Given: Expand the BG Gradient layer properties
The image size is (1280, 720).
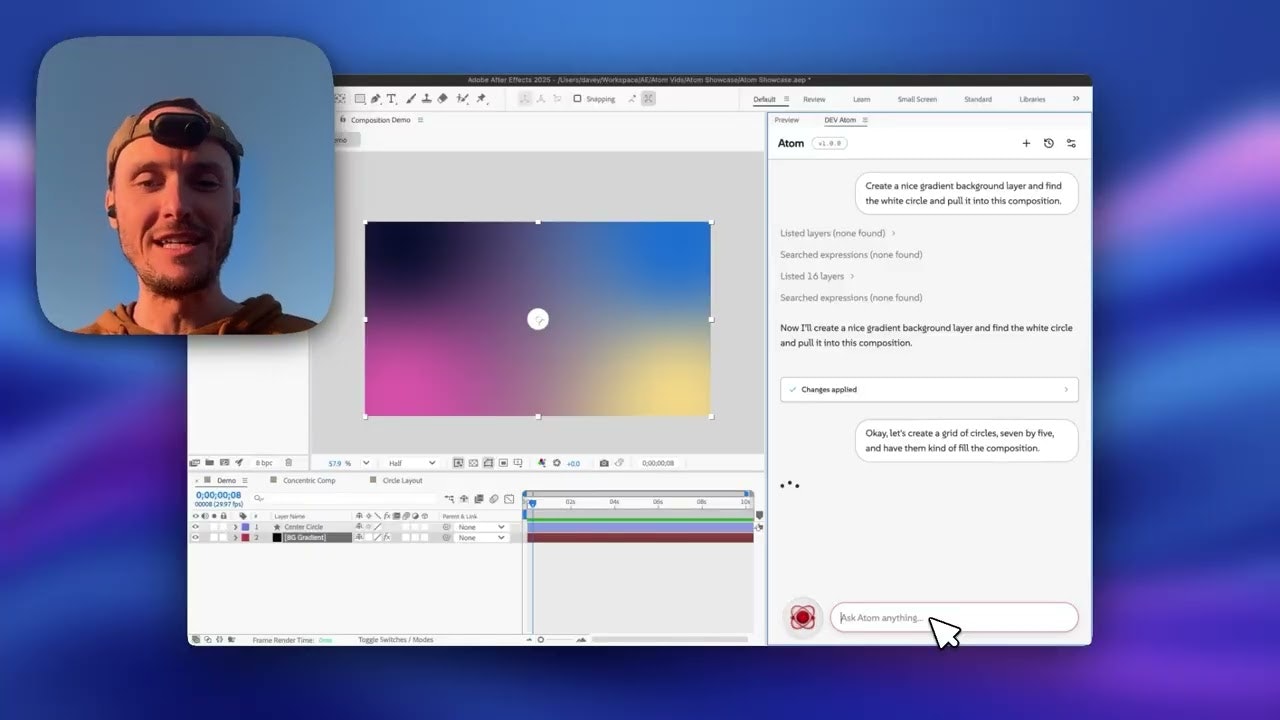Looking at the screenshot, I should [236, 538].
